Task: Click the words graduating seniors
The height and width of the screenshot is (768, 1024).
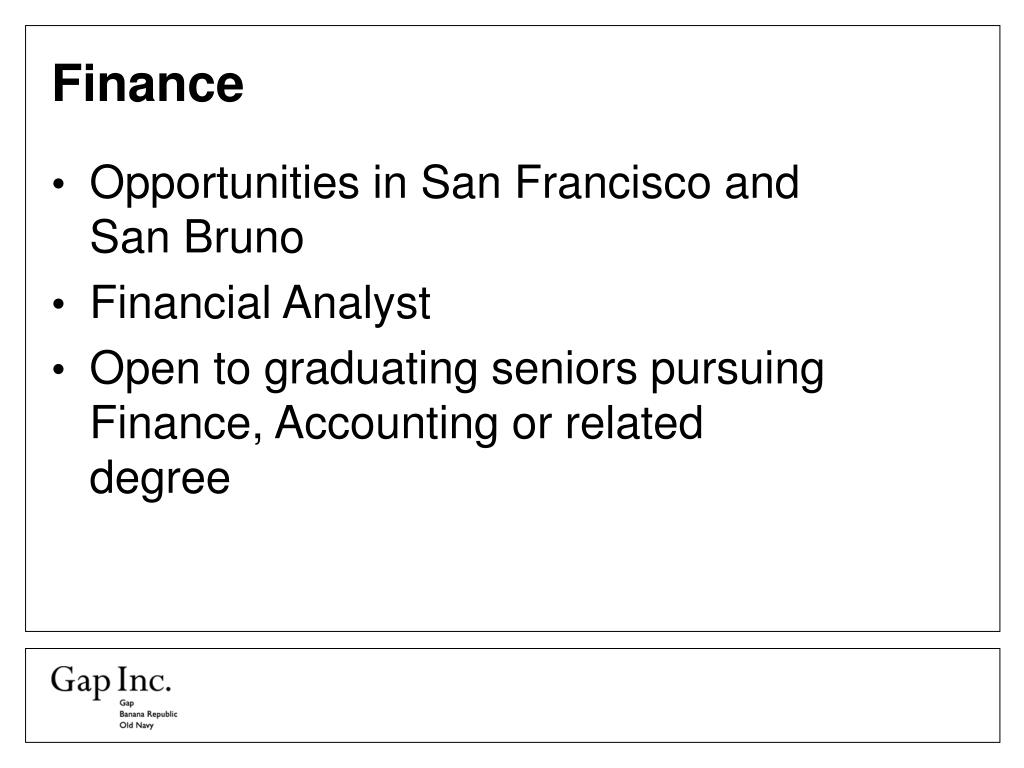Action: pyautogui.click(x=450, y=370)
